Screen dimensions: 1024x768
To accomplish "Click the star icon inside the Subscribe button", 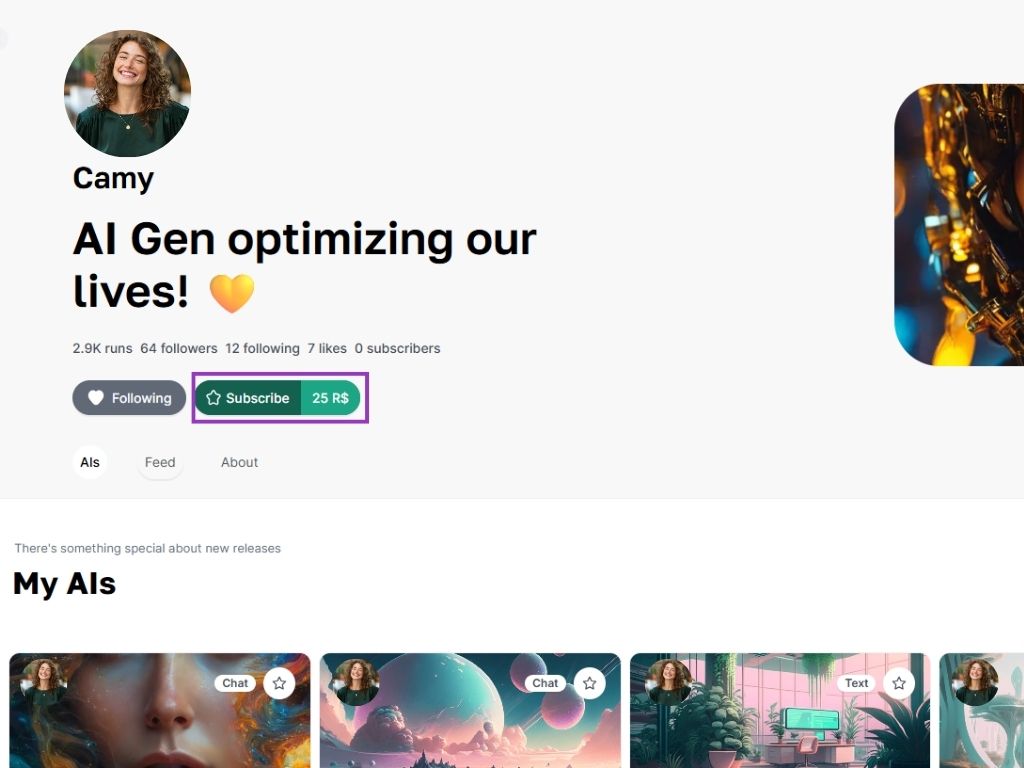I will (x=213, y=398).
